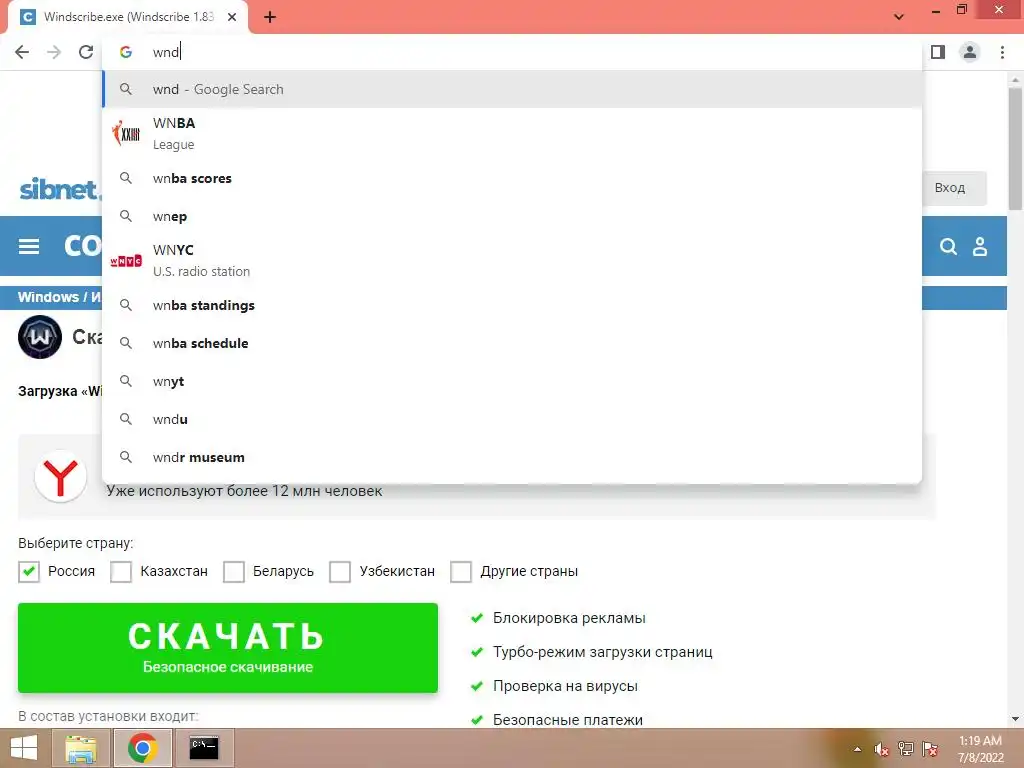This screenshot has height=768, width=1024.
Task: Choose the 'wnd - Google Search' suggestion
Action: pos(512,89)
